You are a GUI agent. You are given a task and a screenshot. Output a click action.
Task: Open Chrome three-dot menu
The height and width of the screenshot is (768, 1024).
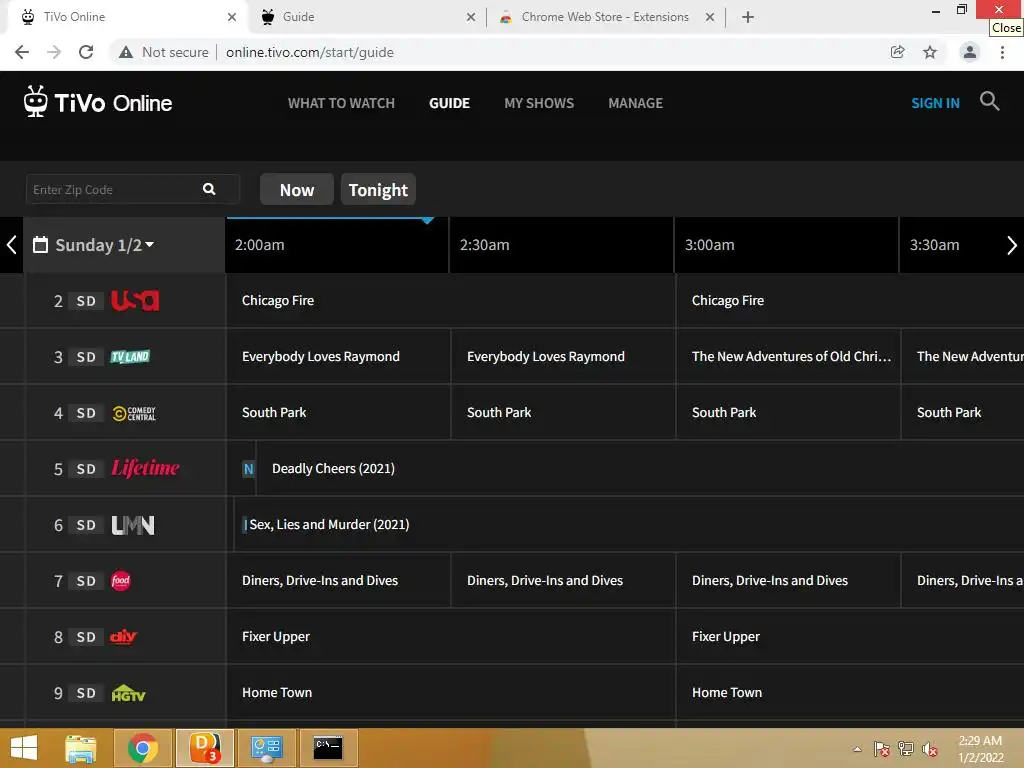pos(1002,52)
